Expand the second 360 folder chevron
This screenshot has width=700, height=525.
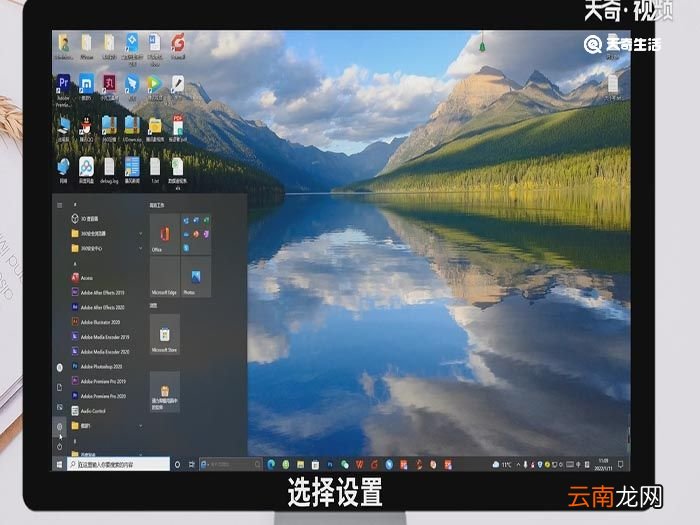[141, 248]
